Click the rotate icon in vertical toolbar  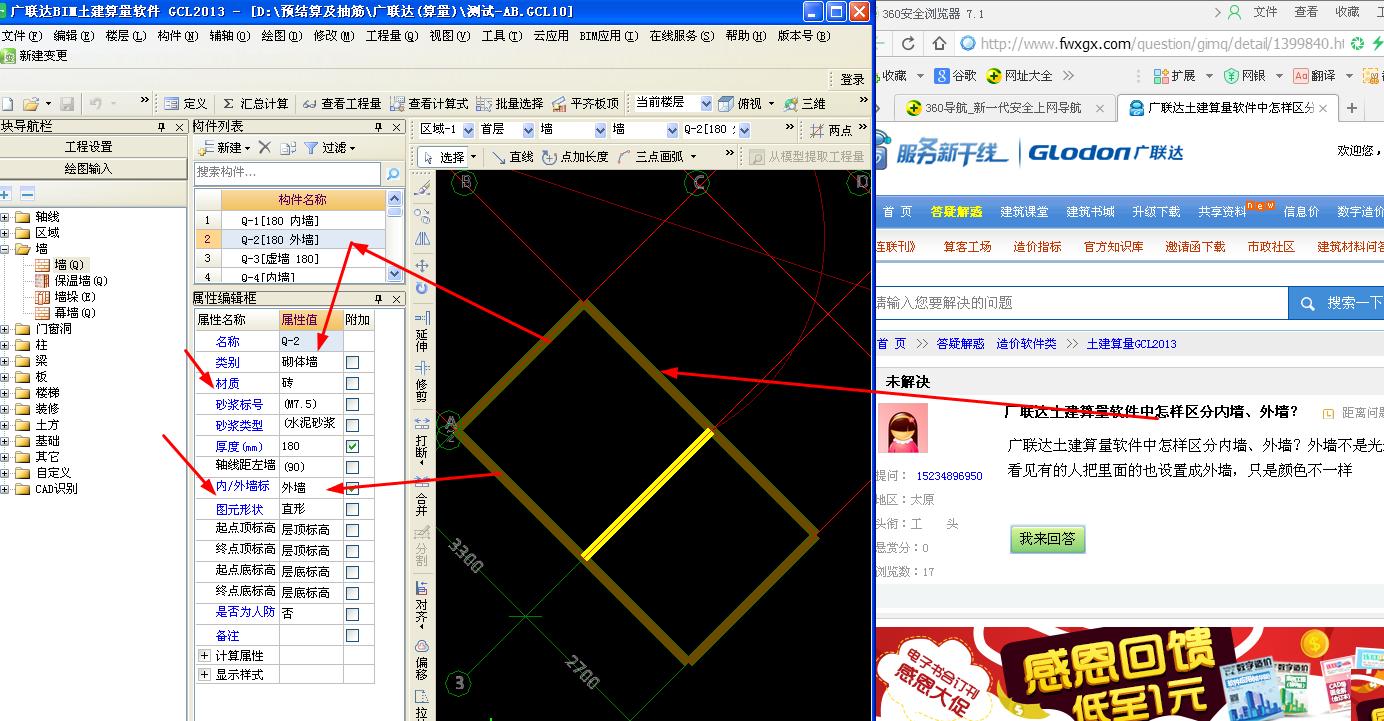[x=422, y=288]
